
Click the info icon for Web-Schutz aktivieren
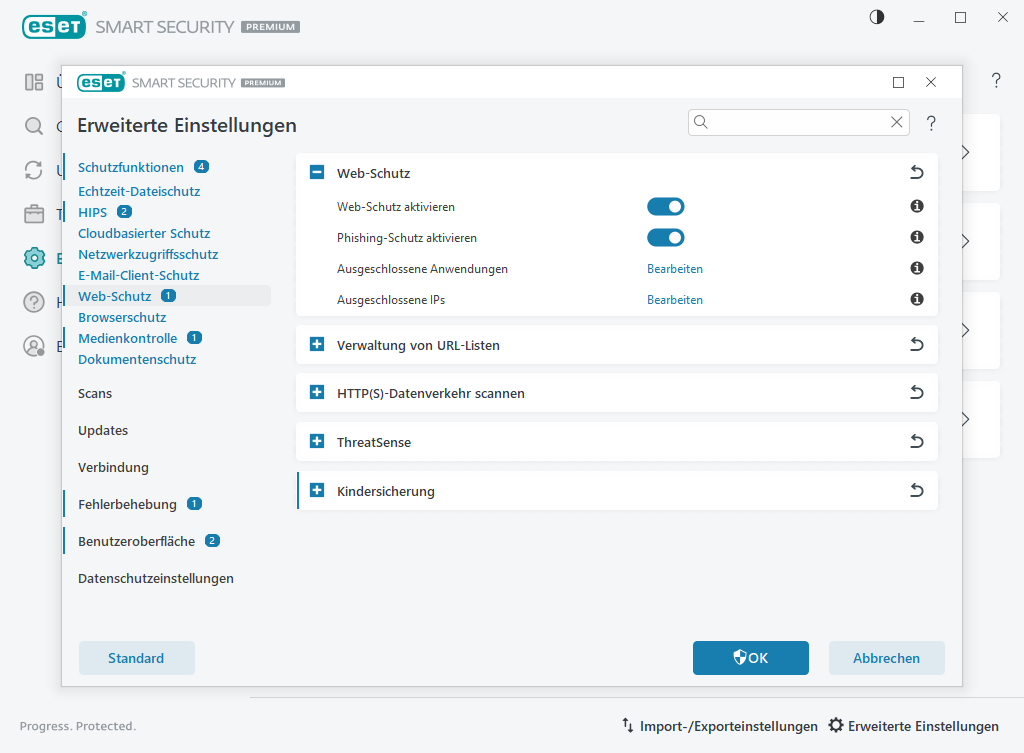pos(916,206)
